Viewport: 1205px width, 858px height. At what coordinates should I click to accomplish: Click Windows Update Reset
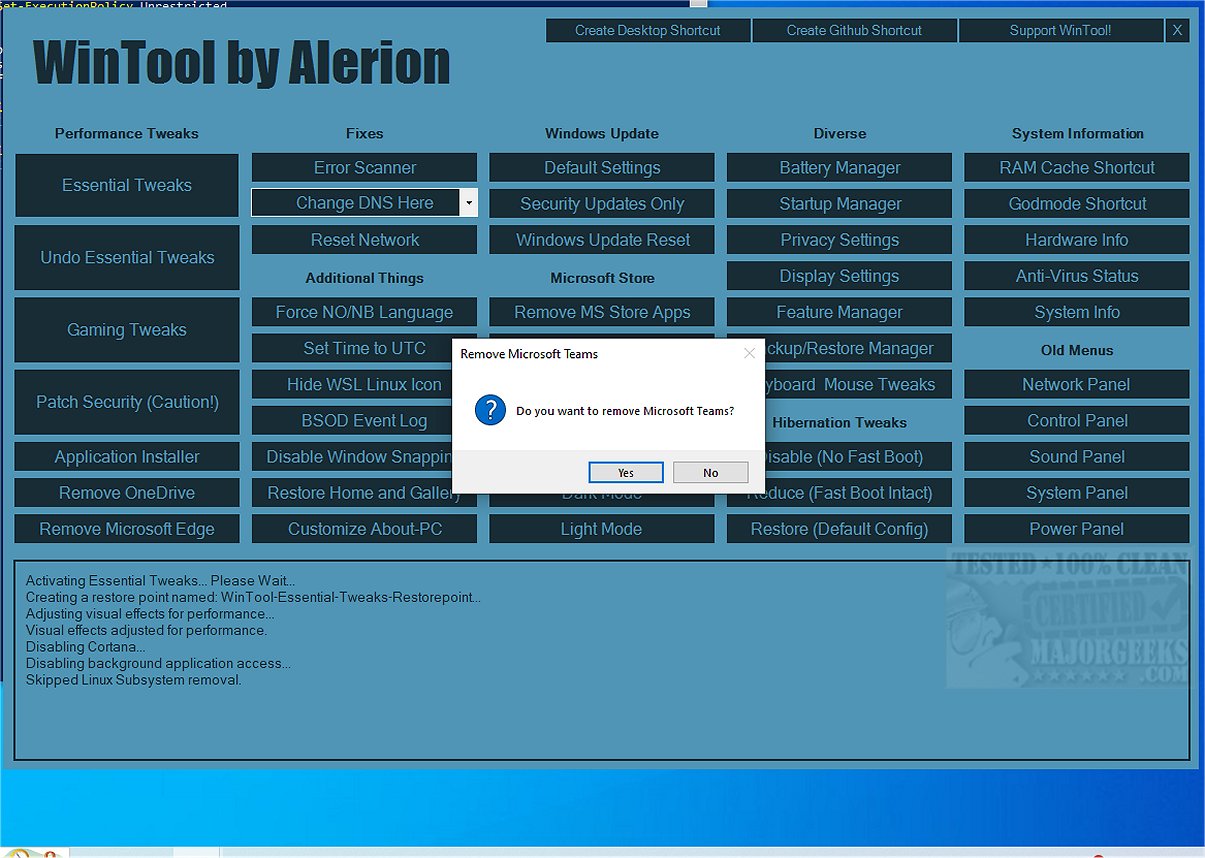pos(602,240)
